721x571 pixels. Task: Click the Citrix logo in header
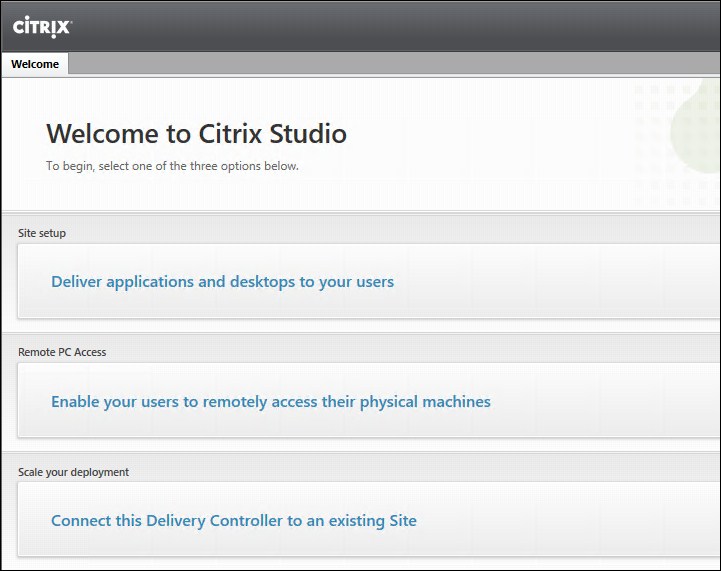tap(42, 27)
